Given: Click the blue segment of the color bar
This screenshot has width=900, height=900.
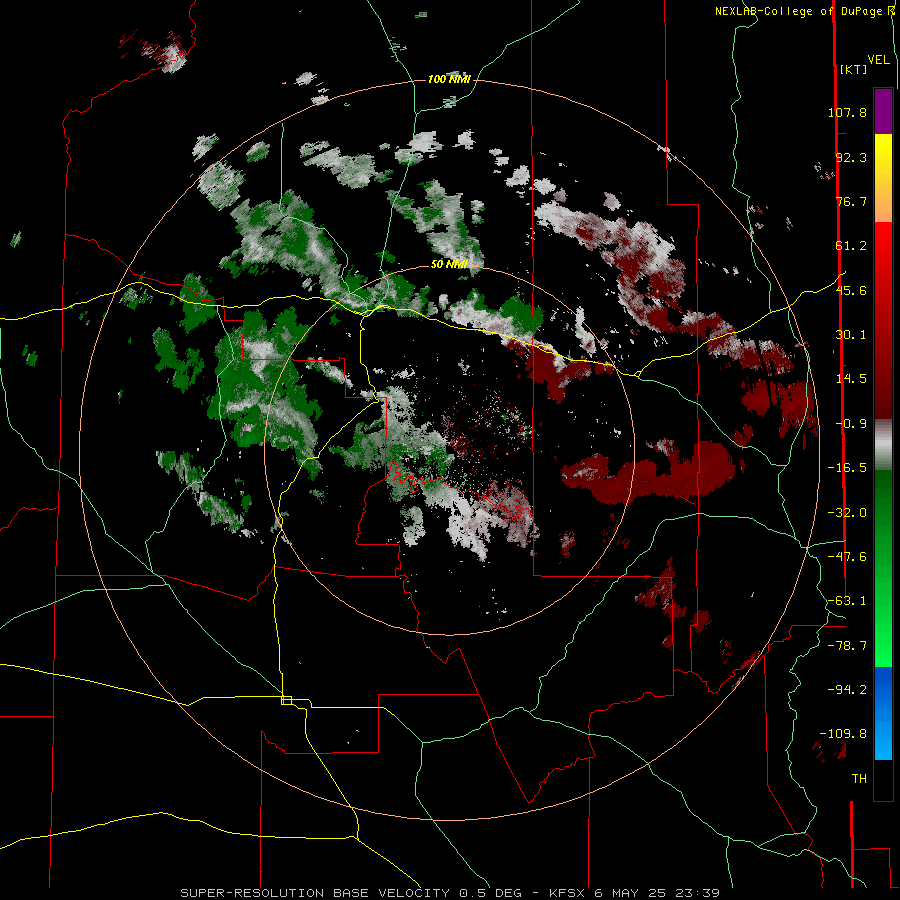Looking at the screenshot, I should [x=883, y=713].
